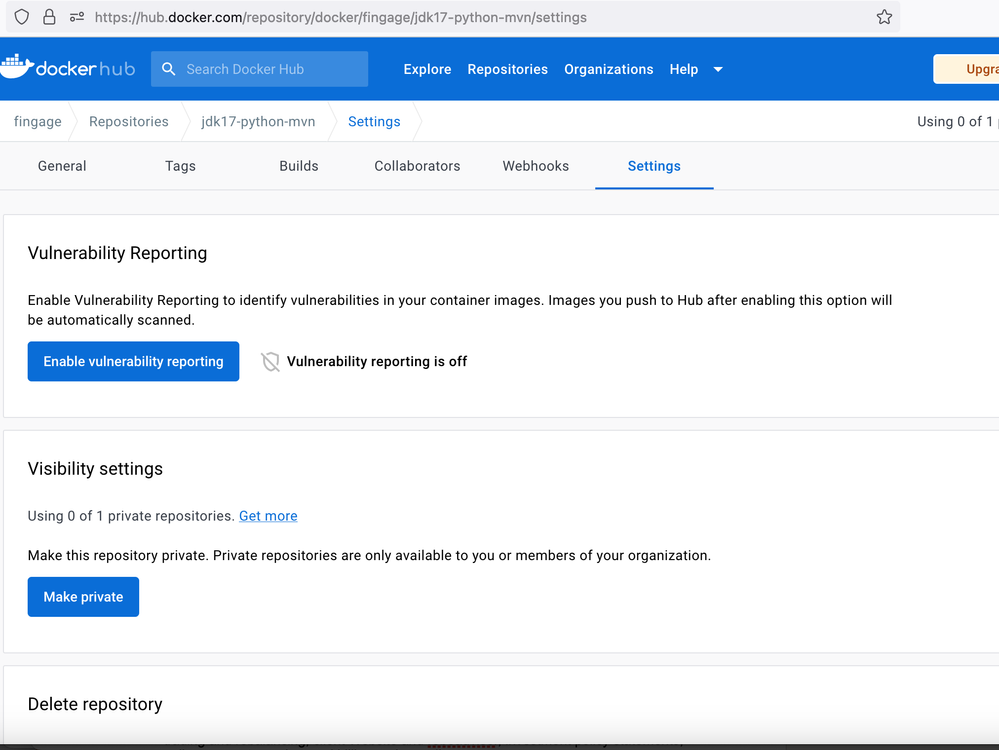Screen dimensions: 999x750
Task: Open site security lock icon
Action: click(x=49, y=17)
